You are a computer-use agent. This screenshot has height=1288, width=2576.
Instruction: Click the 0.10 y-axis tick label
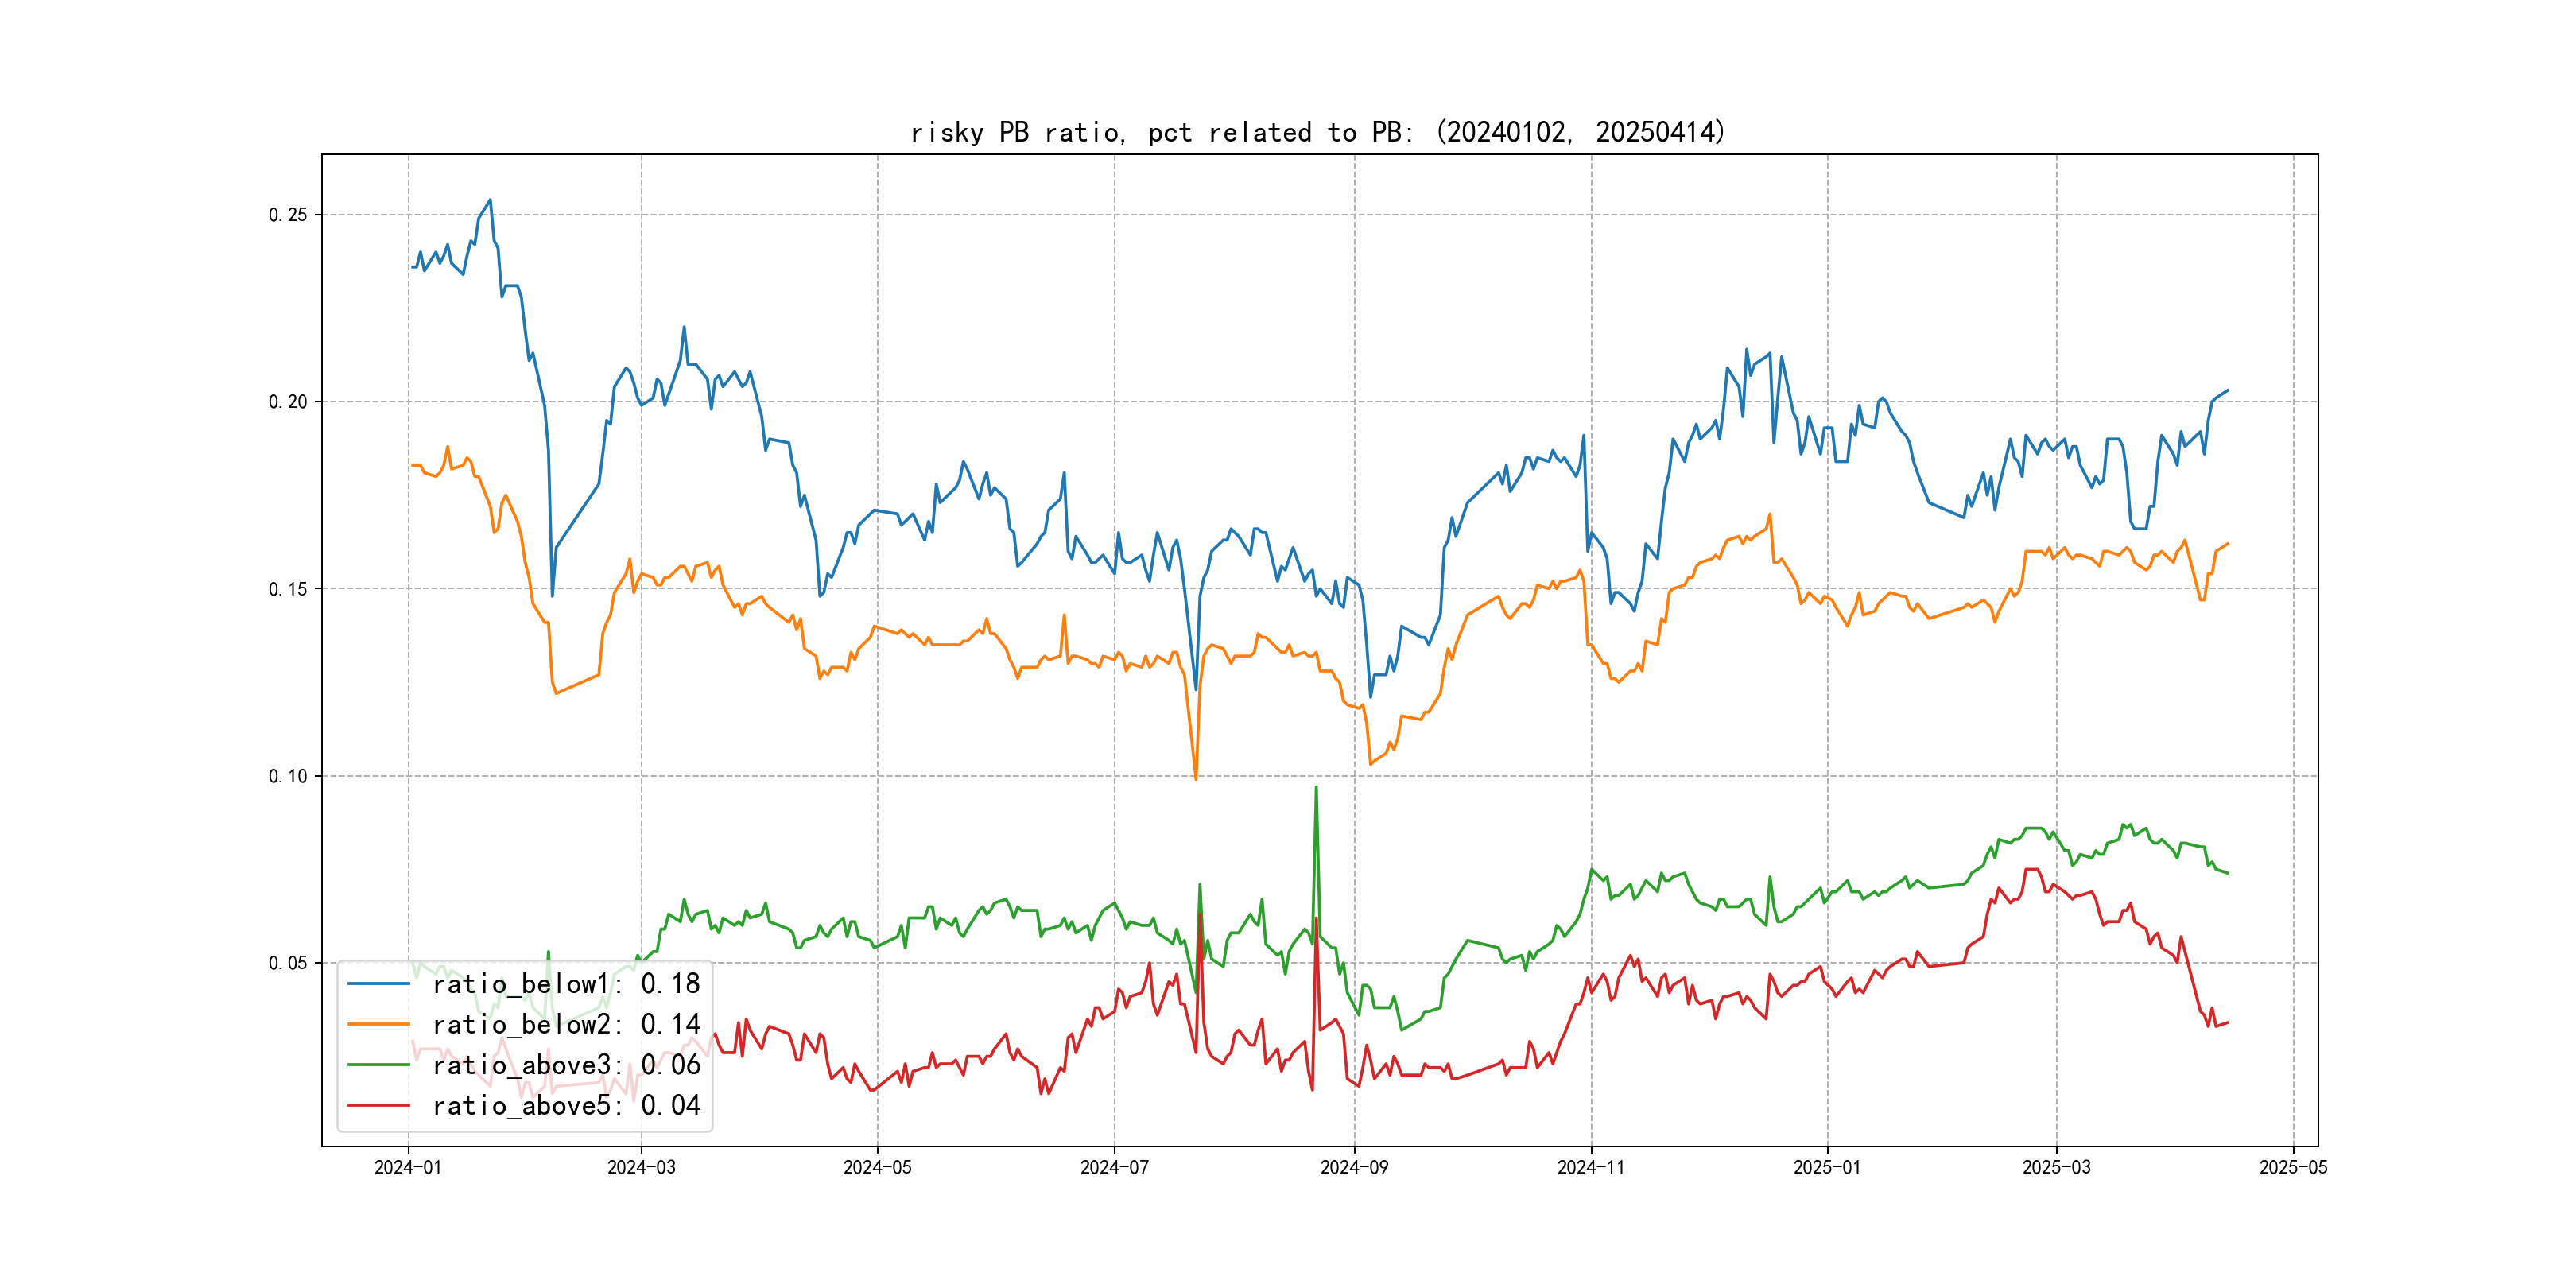click(x=288, y=776)
